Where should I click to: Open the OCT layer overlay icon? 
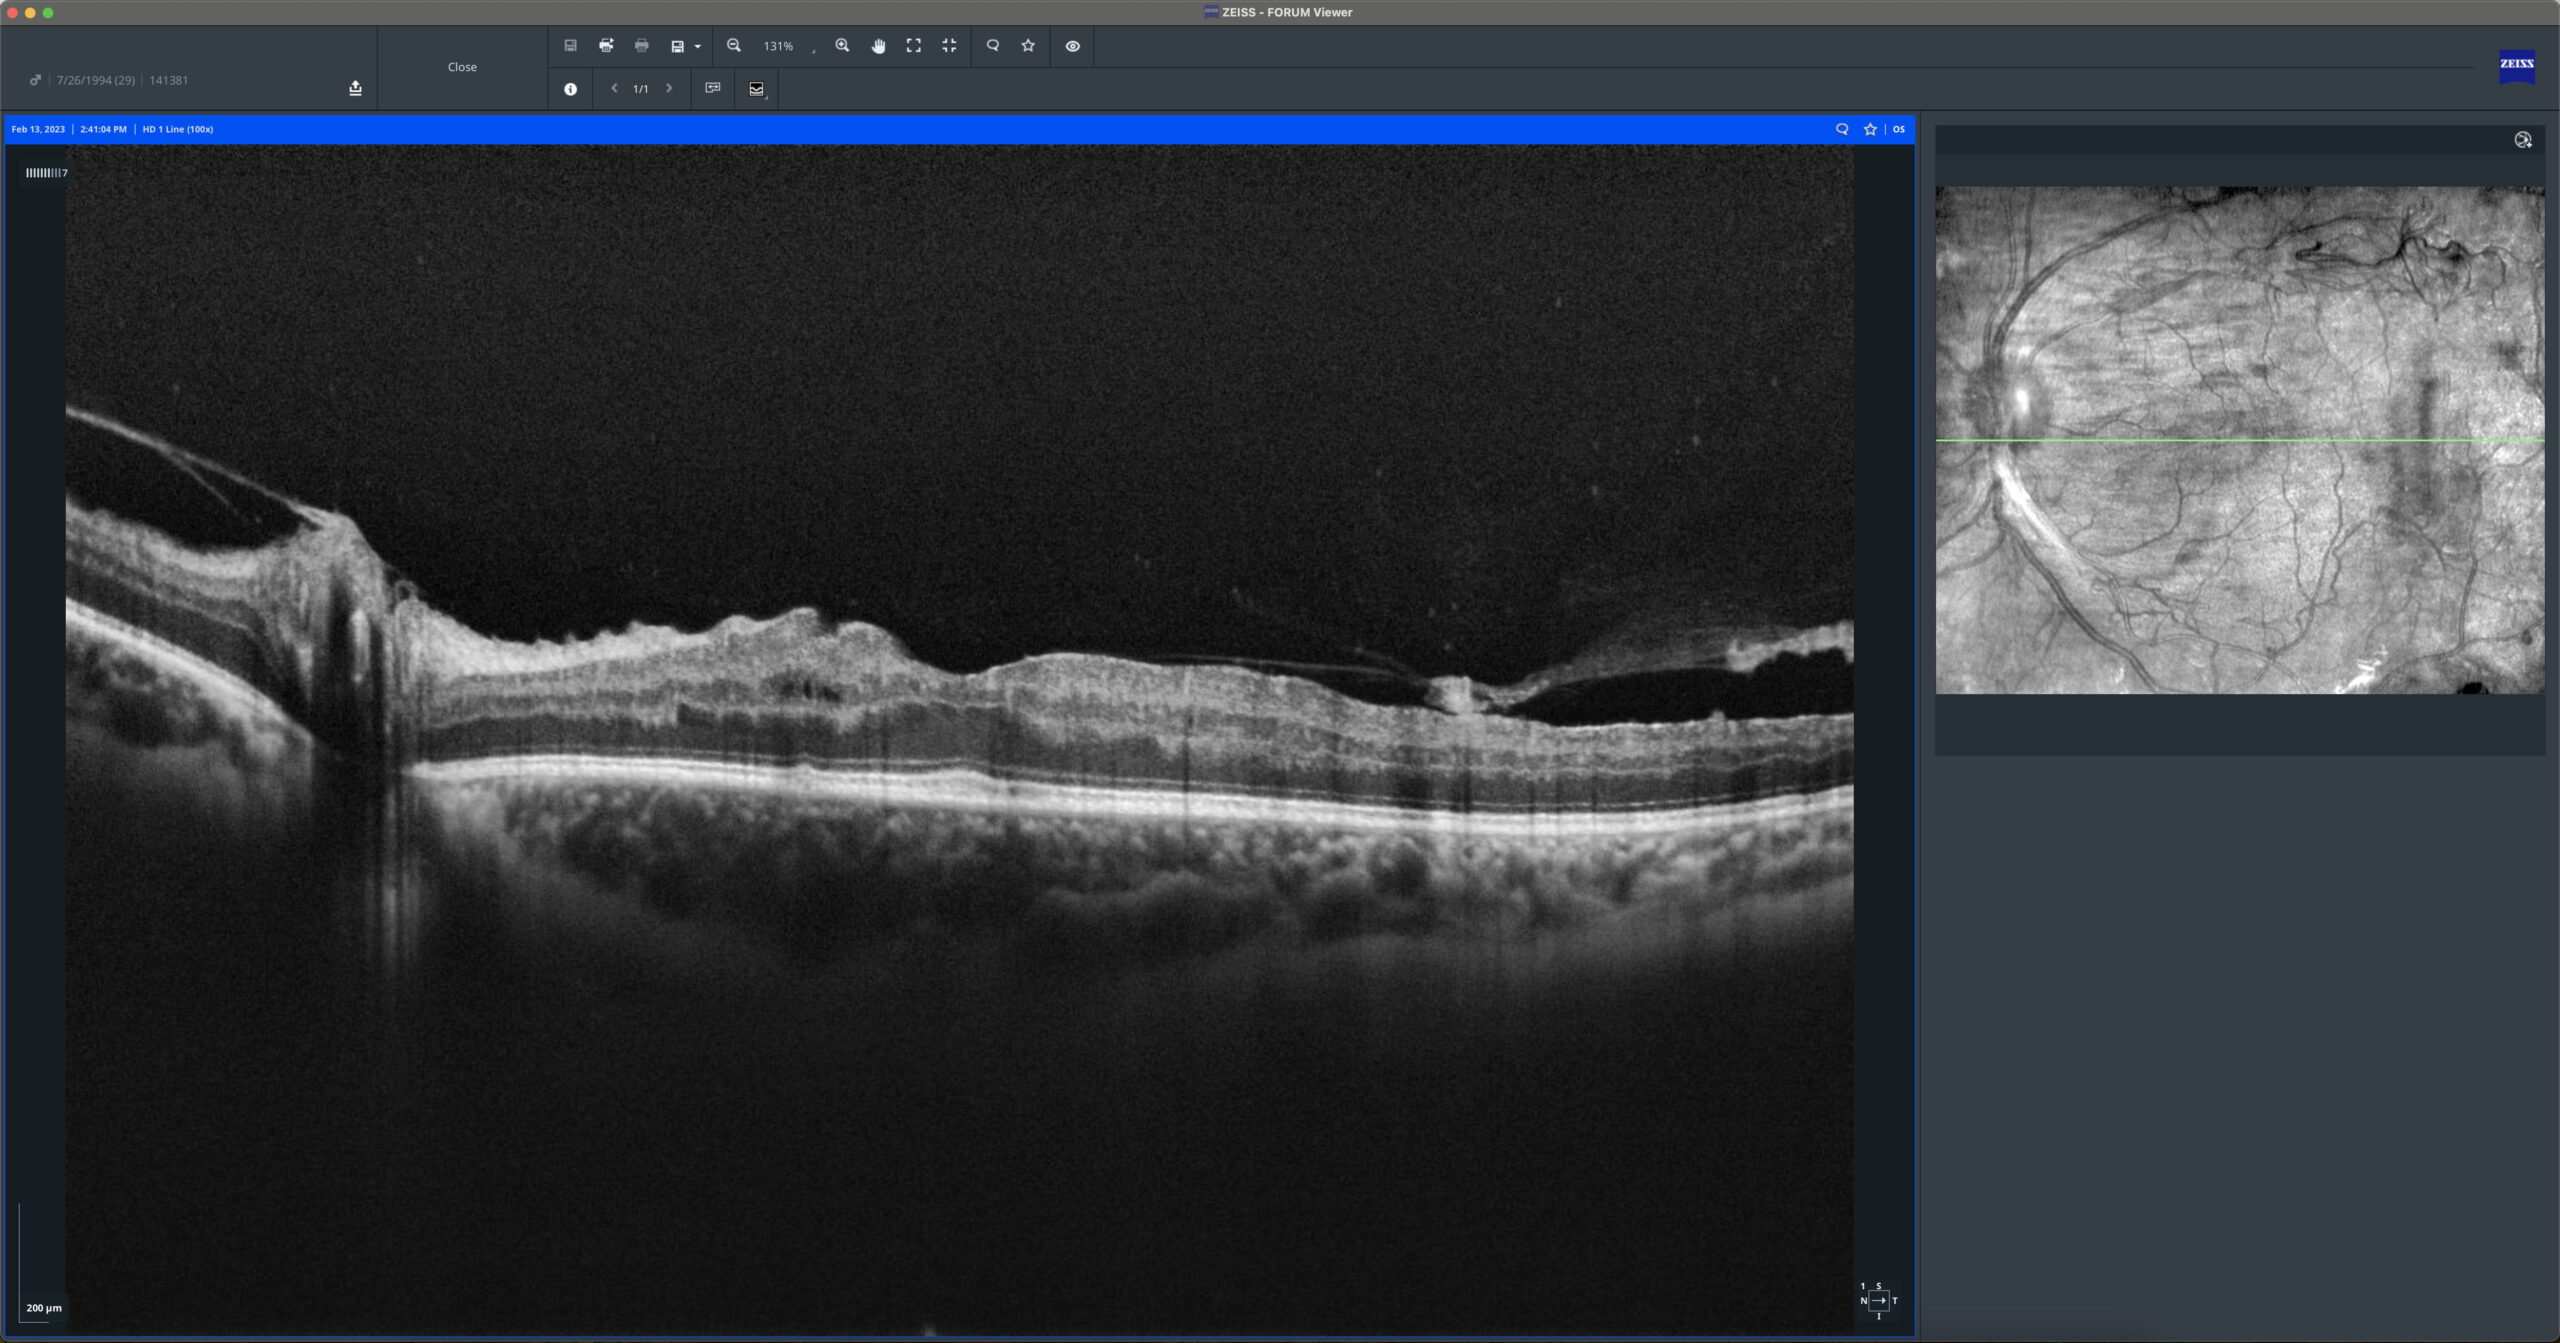[757, 89]
